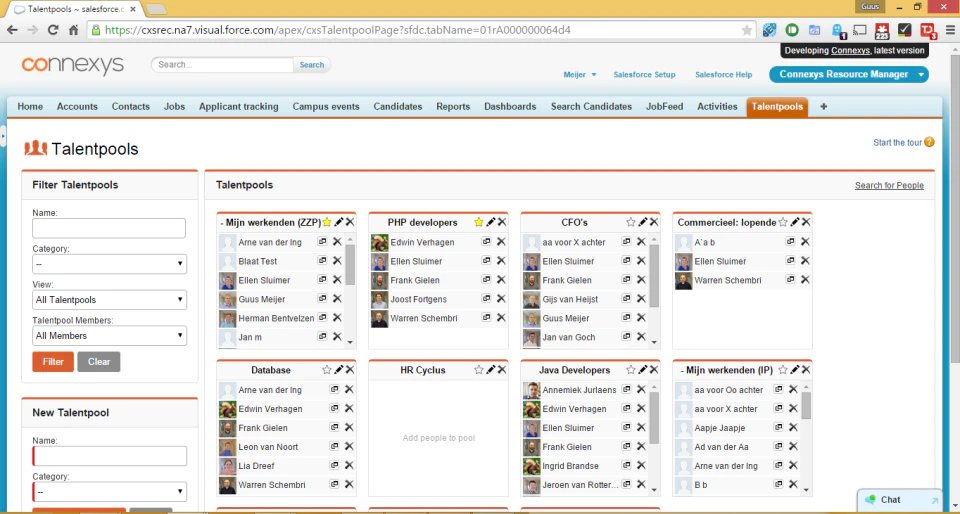960x514 pixels.
Task: Click the header Search button
Action: pos(312,65)
